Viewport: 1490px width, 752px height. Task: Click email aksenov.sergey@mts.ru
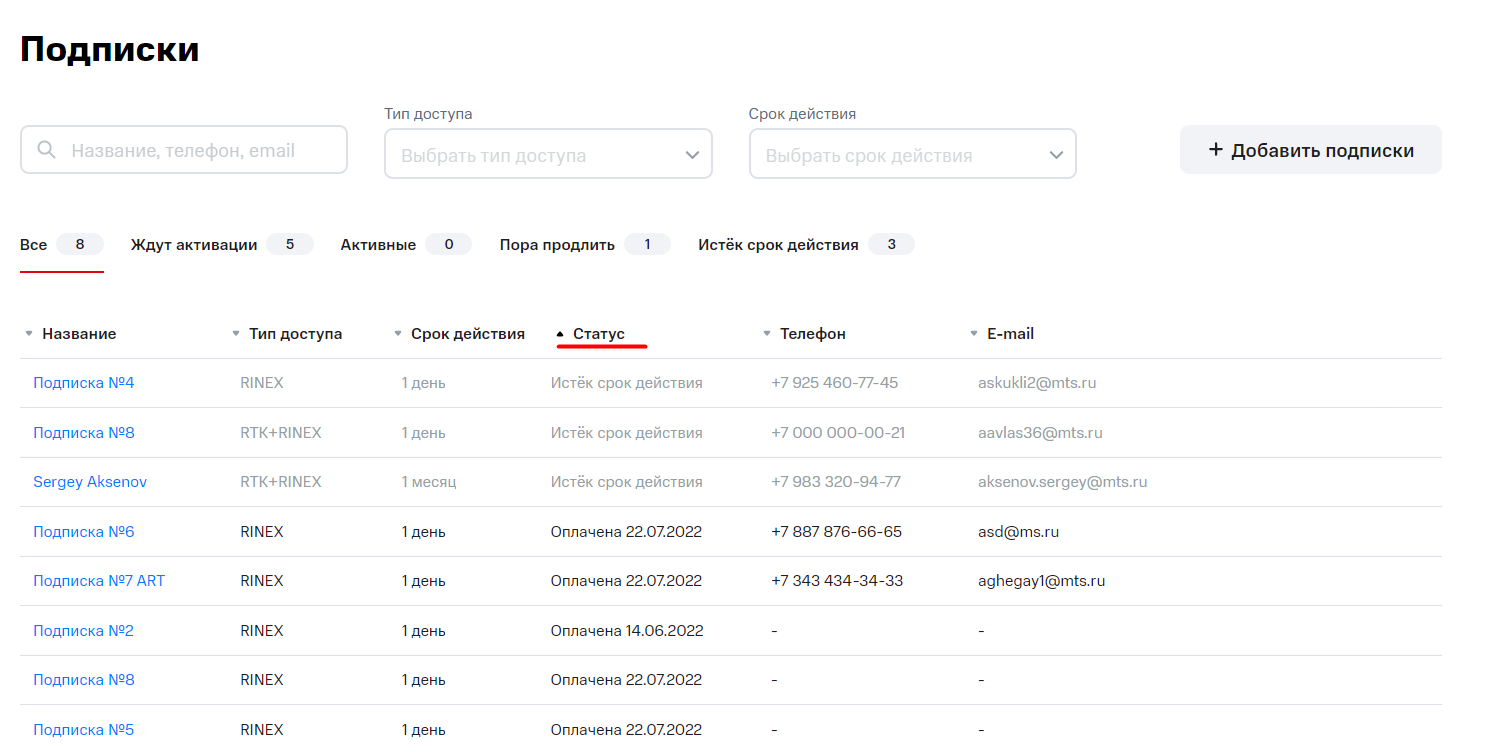click(x=1063, y=482)
